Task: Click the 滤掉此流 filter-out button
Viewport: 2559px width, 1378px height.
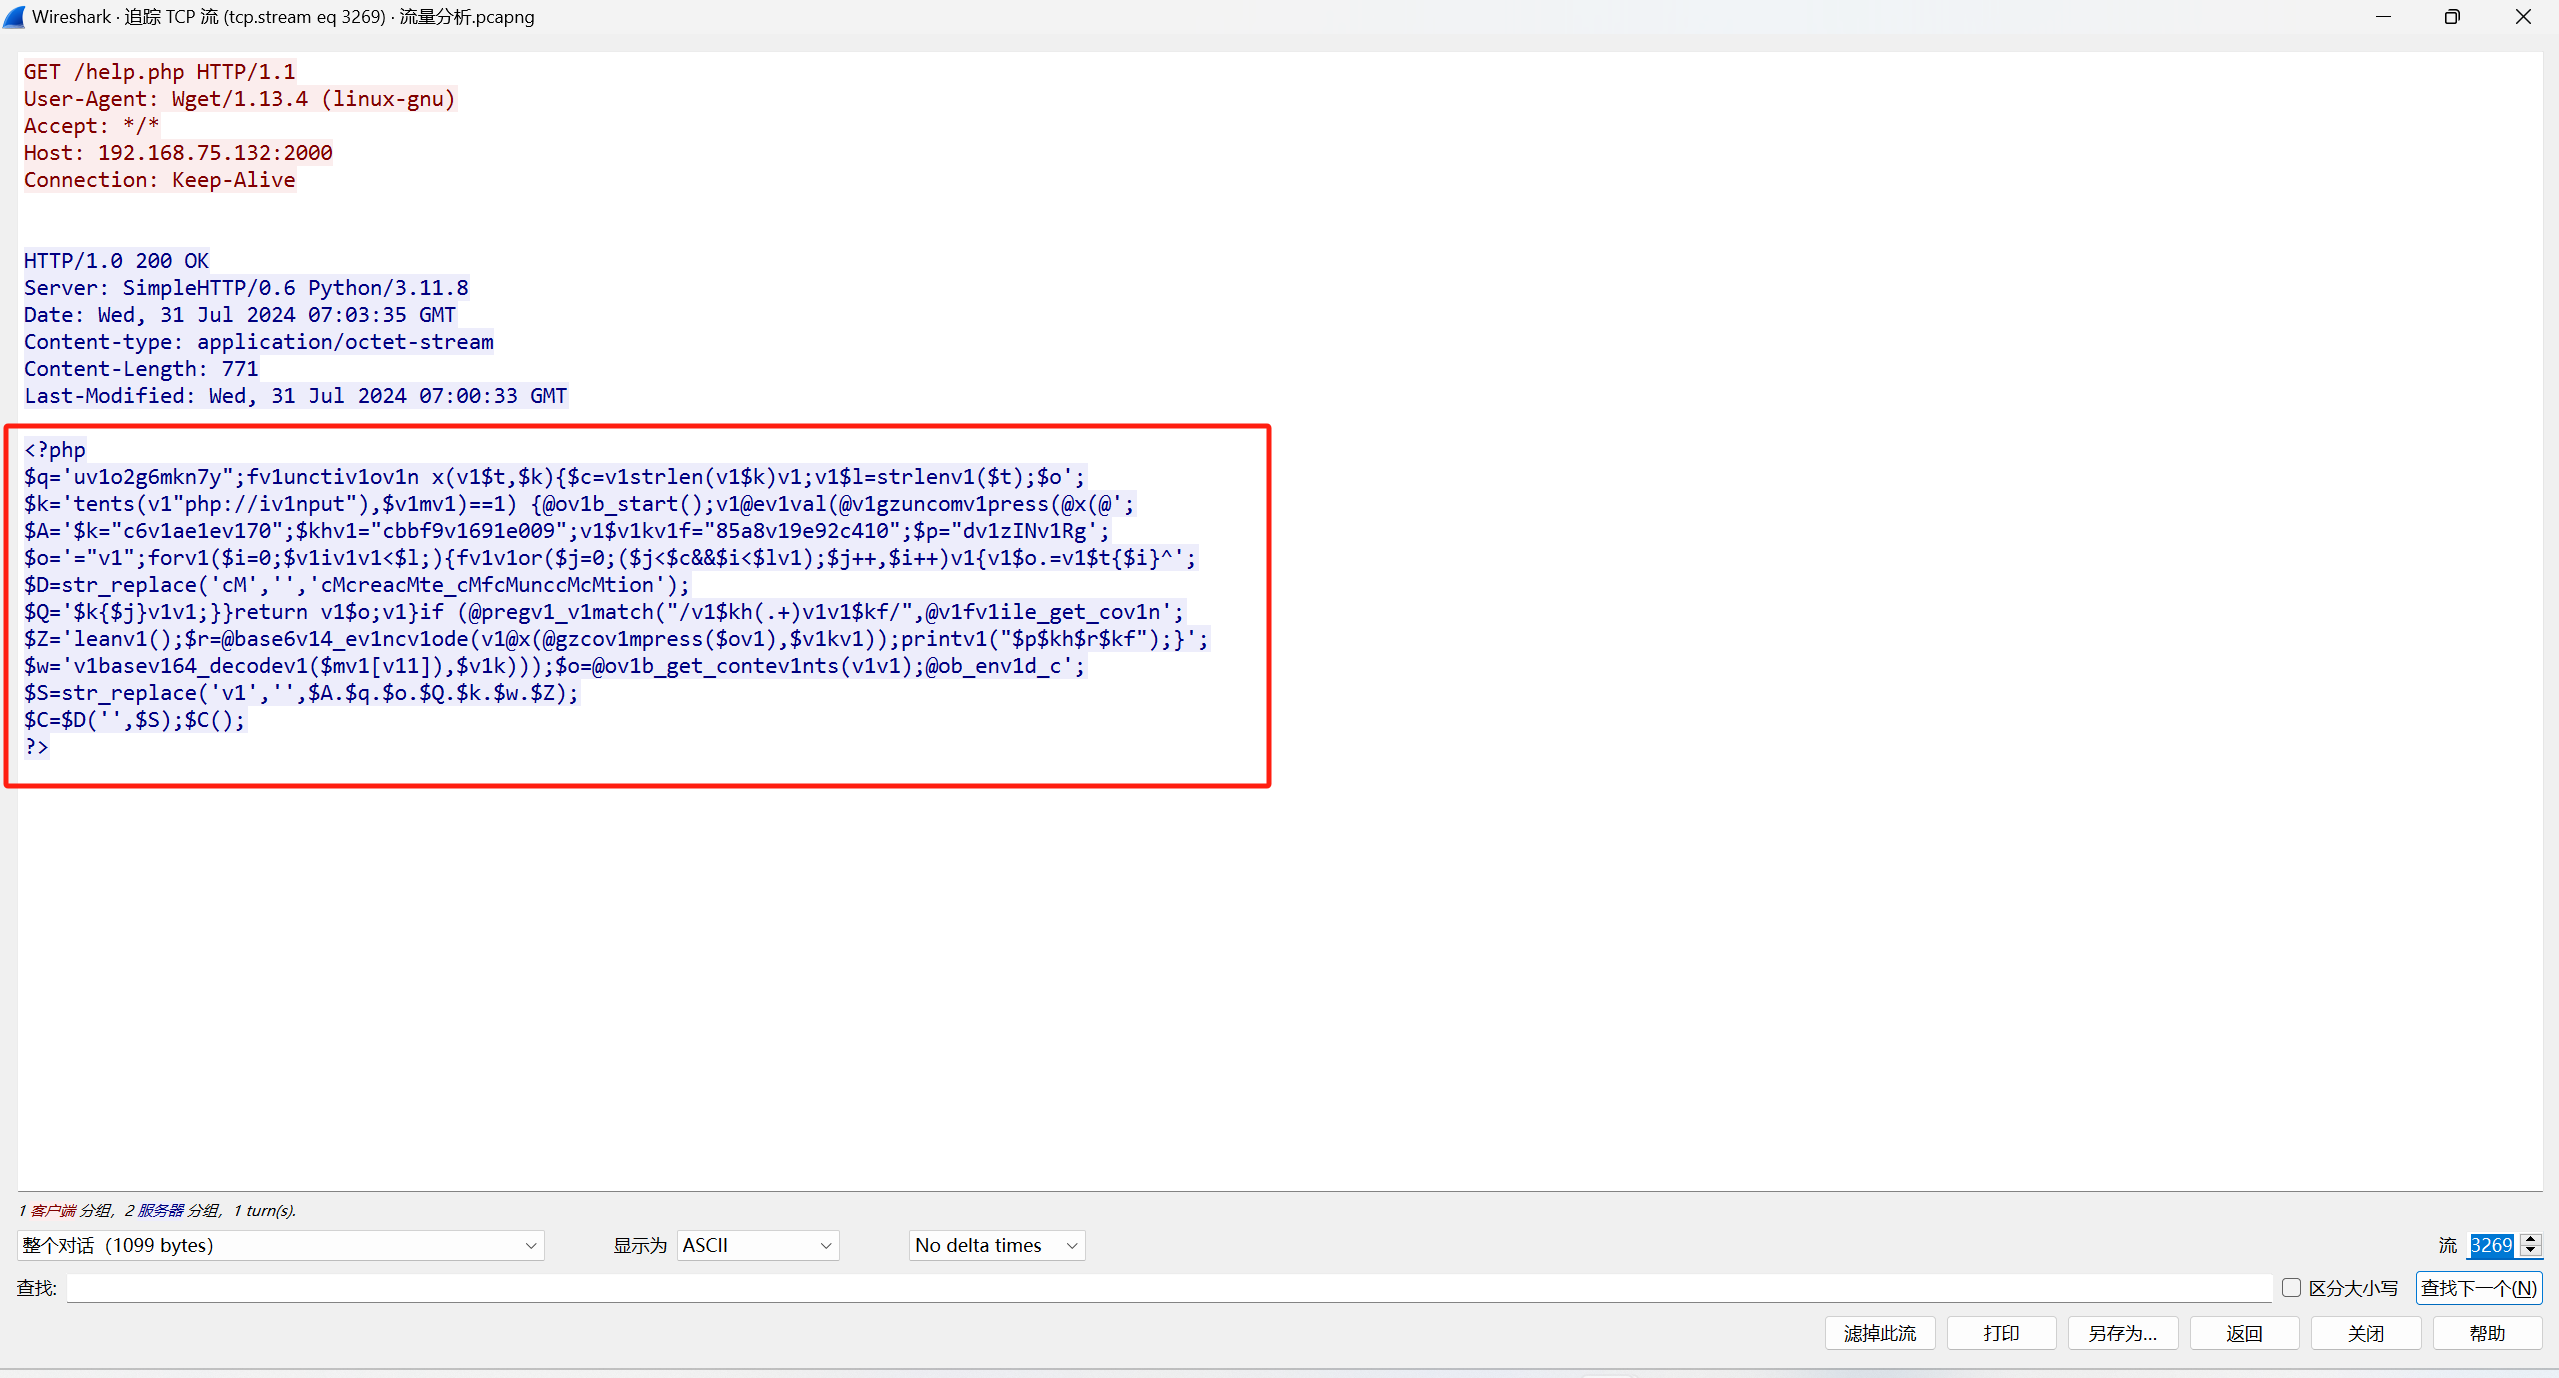Action: [x=1879, y=1333]
